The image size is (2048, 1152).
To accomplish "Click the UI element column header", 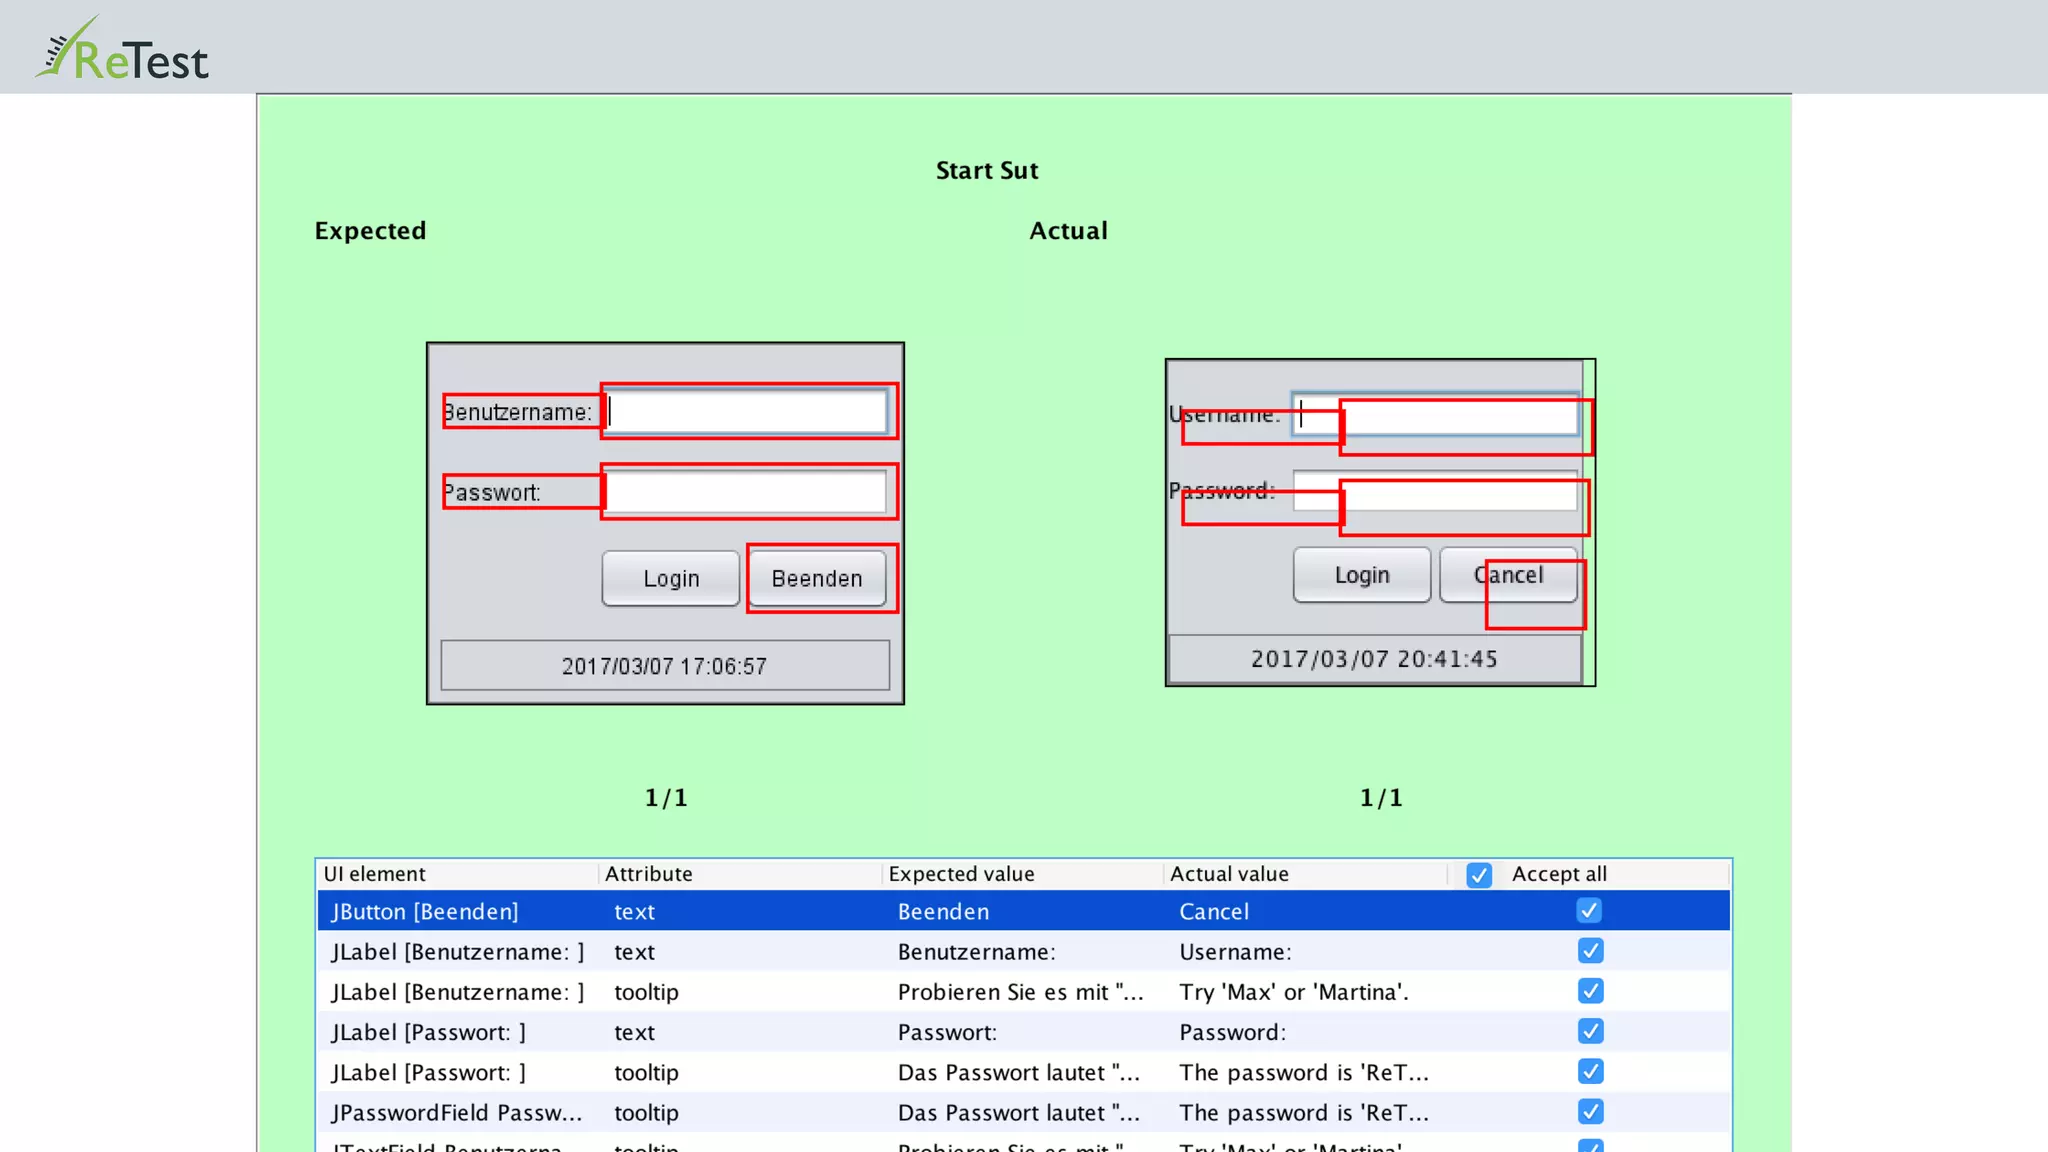I will coord(374,874).
